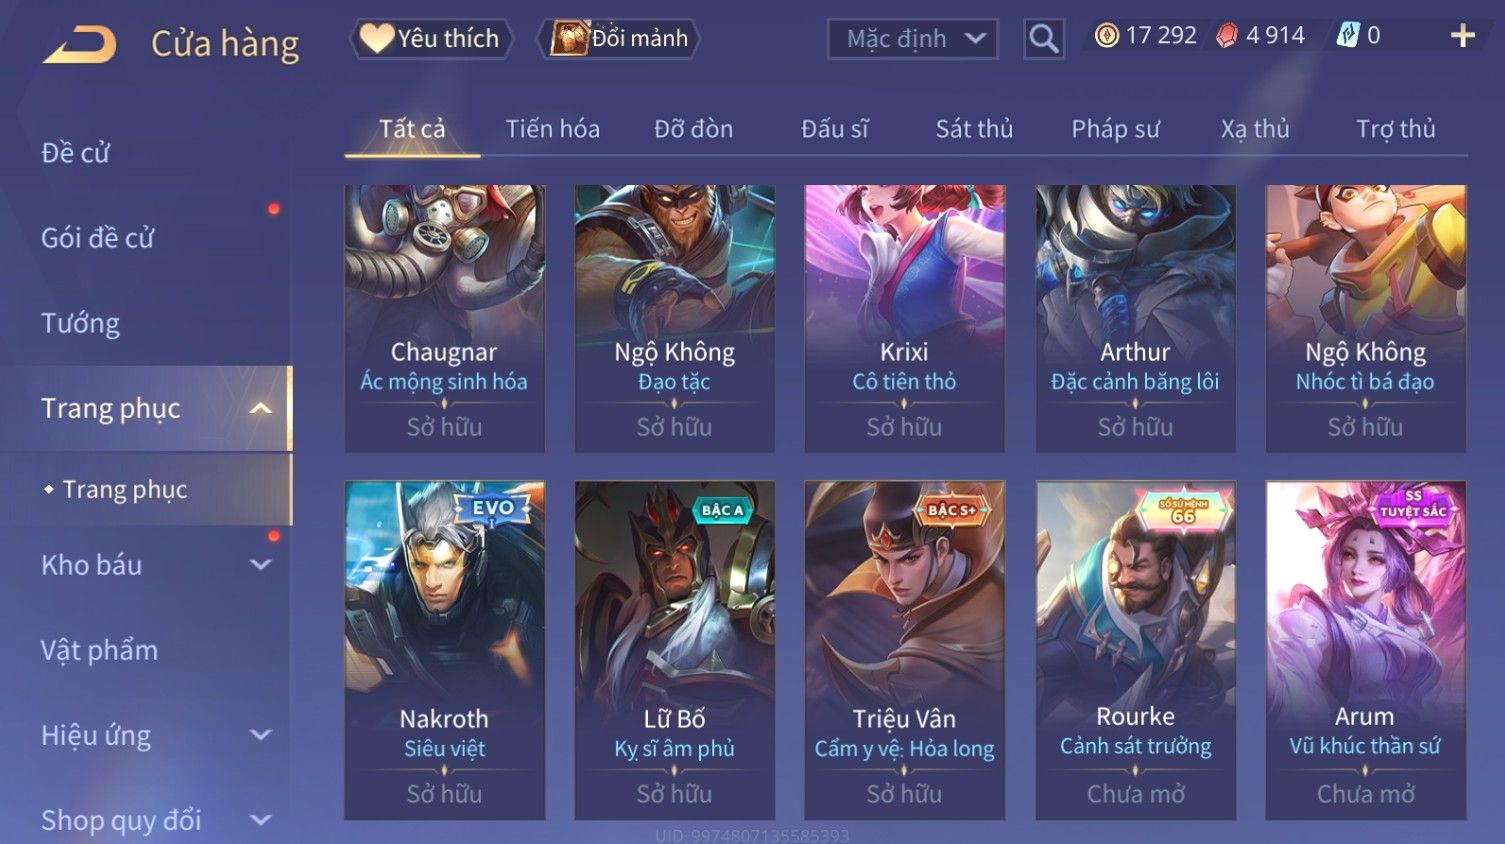Tap the plus icon to add currency

tap(1462, 36)
